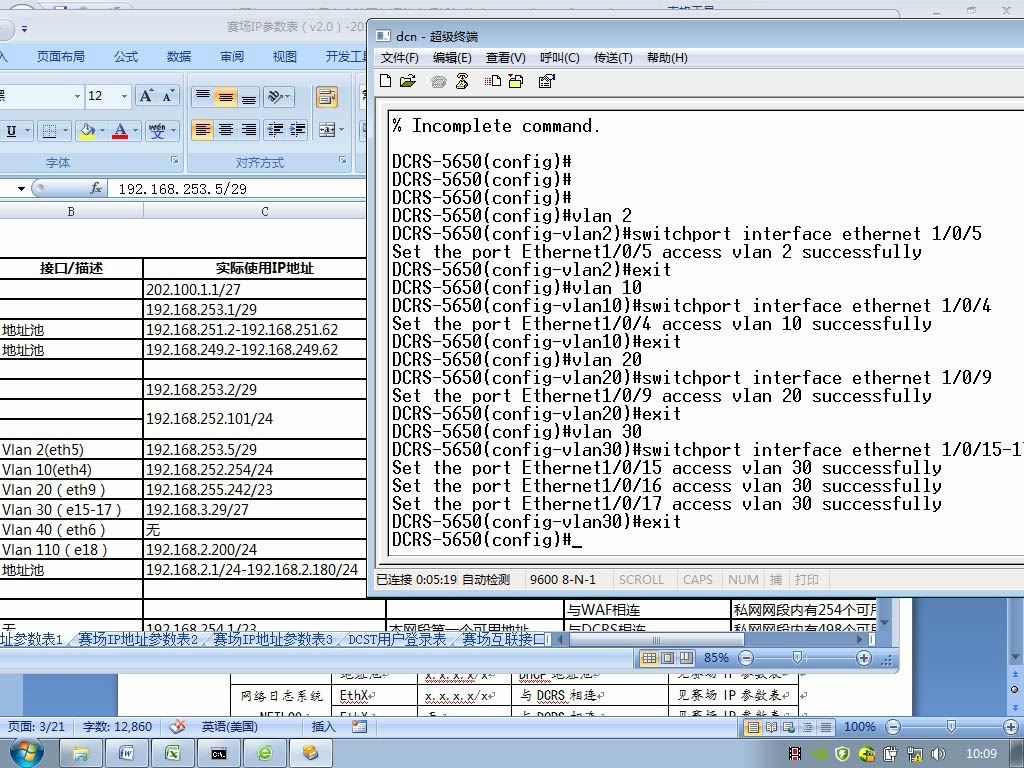Viewport: 1024px width, 768px height.
Task: Click Excel taskbar button
Action: click(172, 754)
